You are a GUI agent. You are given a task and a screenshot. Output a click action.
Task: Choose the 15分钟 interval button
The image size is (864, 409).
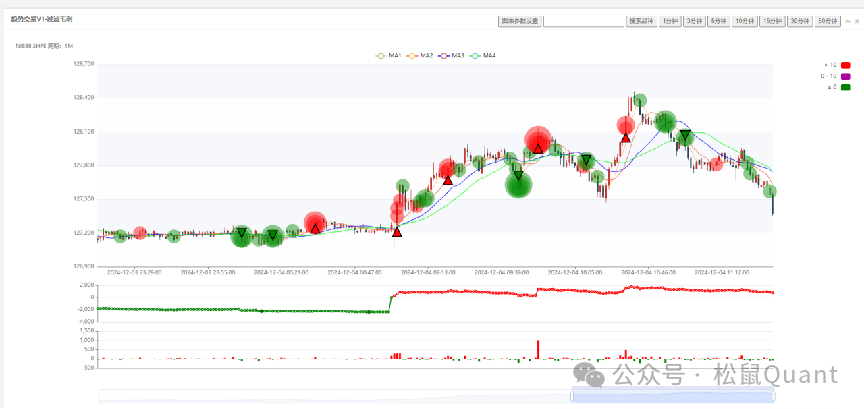[773, 20]
